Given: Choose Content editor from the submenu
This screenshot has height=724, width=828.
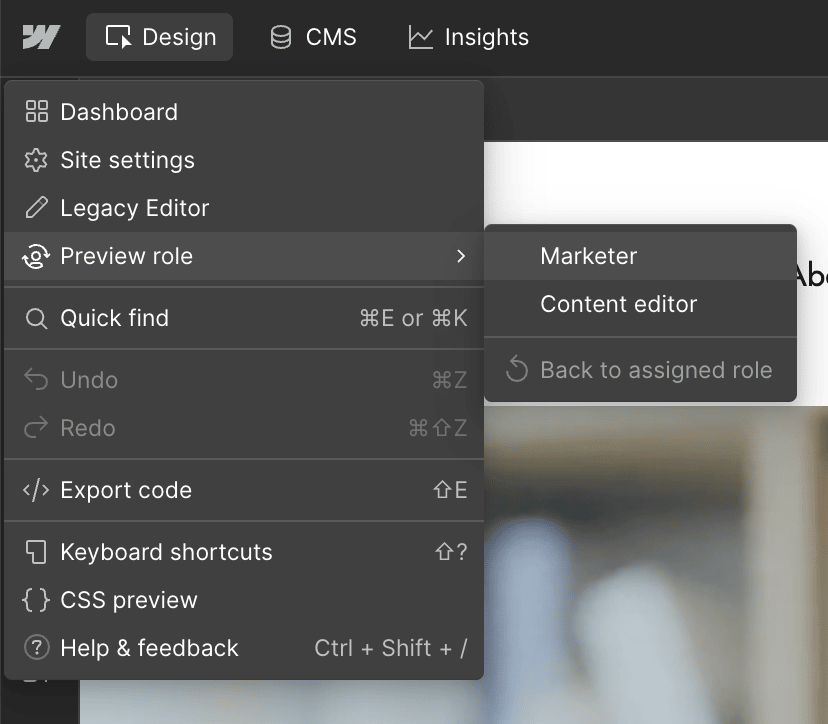Looking at the screenshot, I should tap(618, 304).
